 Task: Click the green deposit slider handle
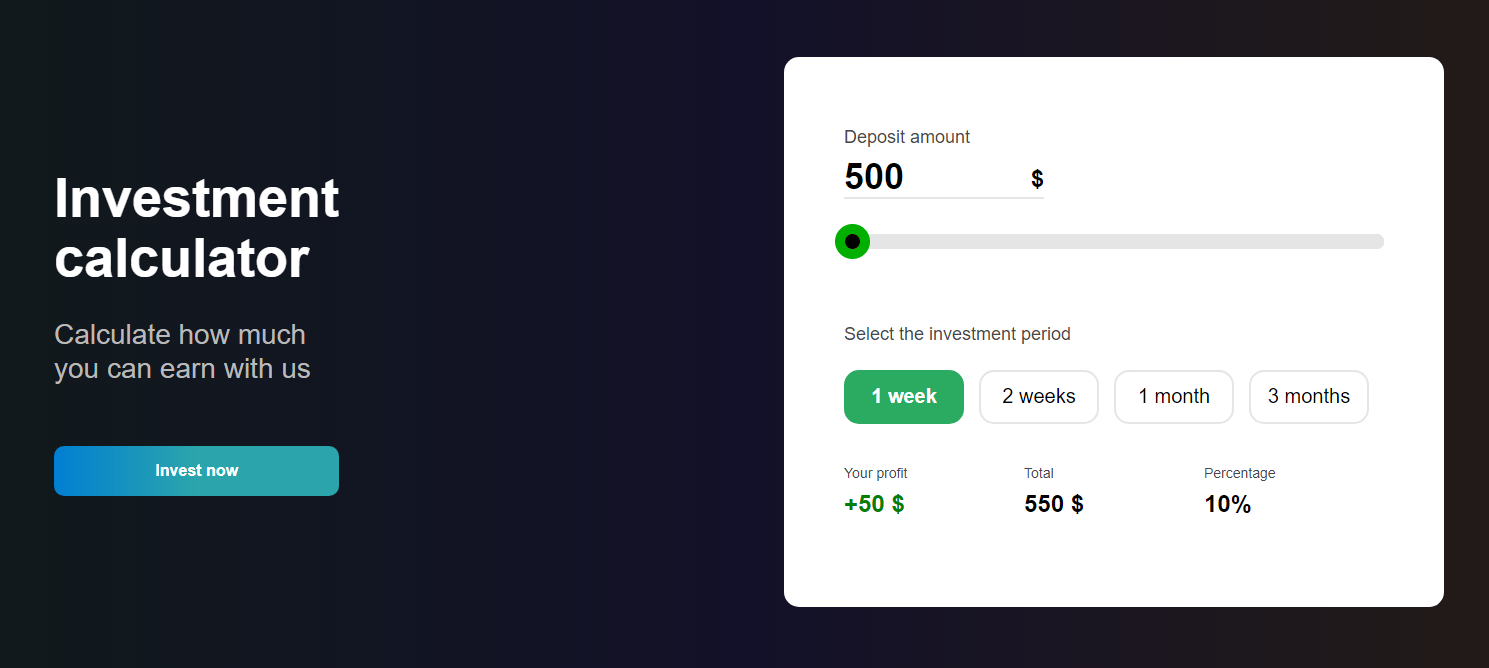point(852,241)
